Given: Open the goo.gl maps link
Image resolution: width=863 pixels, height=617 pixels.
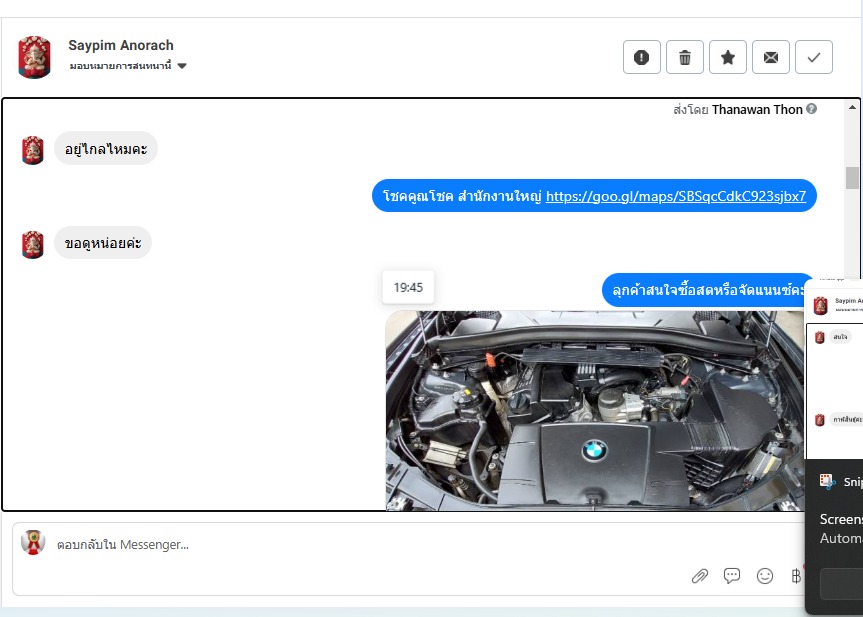Looking at the screenshot, I should [676, 196].
